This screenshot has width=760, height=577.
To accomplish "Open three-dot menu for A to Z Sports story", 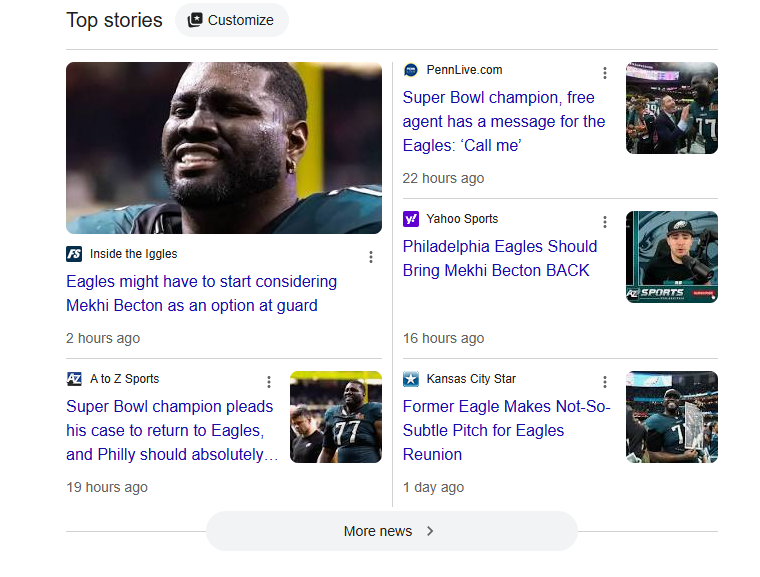I will 269,382.
